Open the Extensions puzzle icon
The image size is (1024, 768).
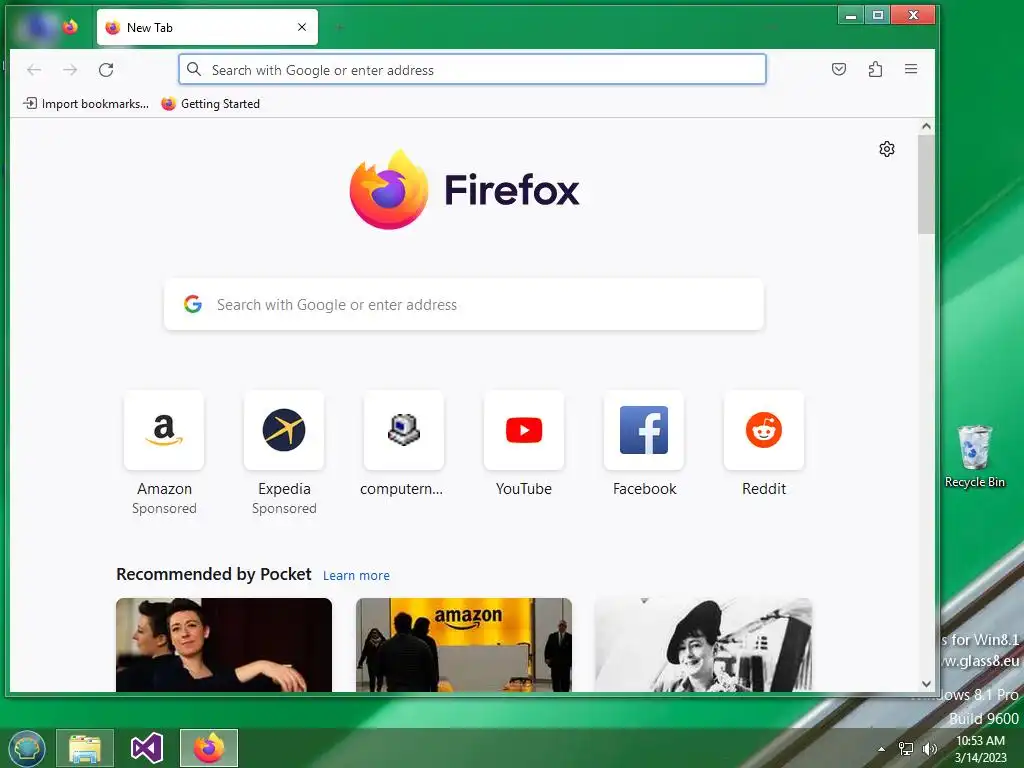875,69
